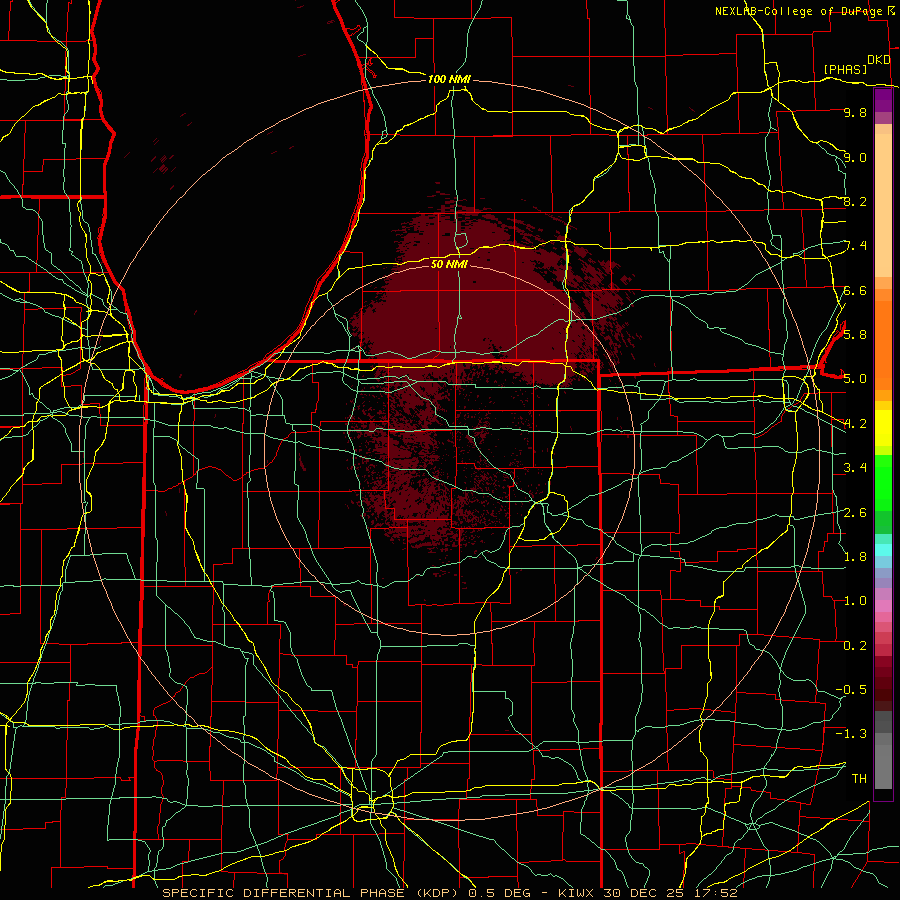Click the 0.2 legend value
Image resolution: width=900 pixels, height=900 pixels.
pos(855,646)
